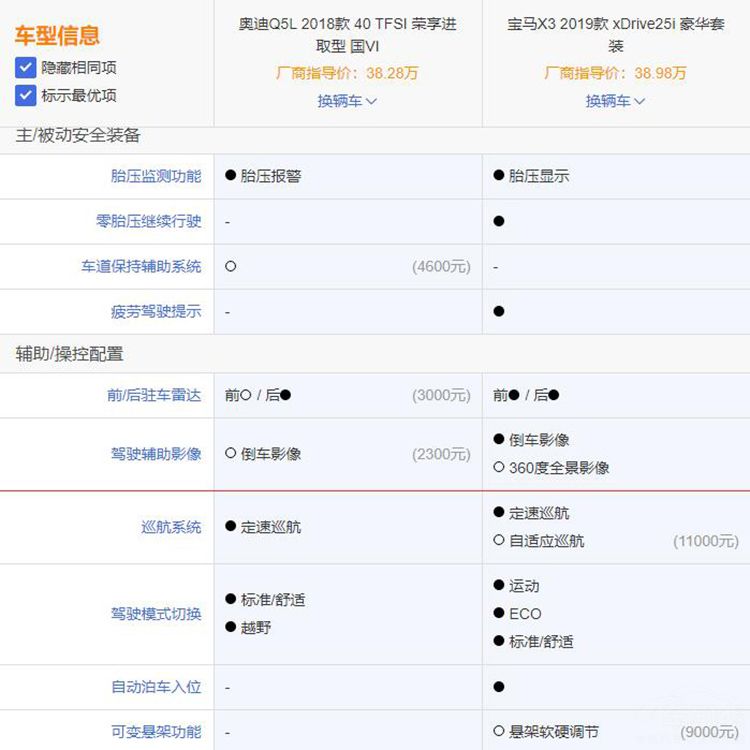Open 换辆车 dropdown under Audi Q5L
Screen dimensions: 750x750
[347, 101]
